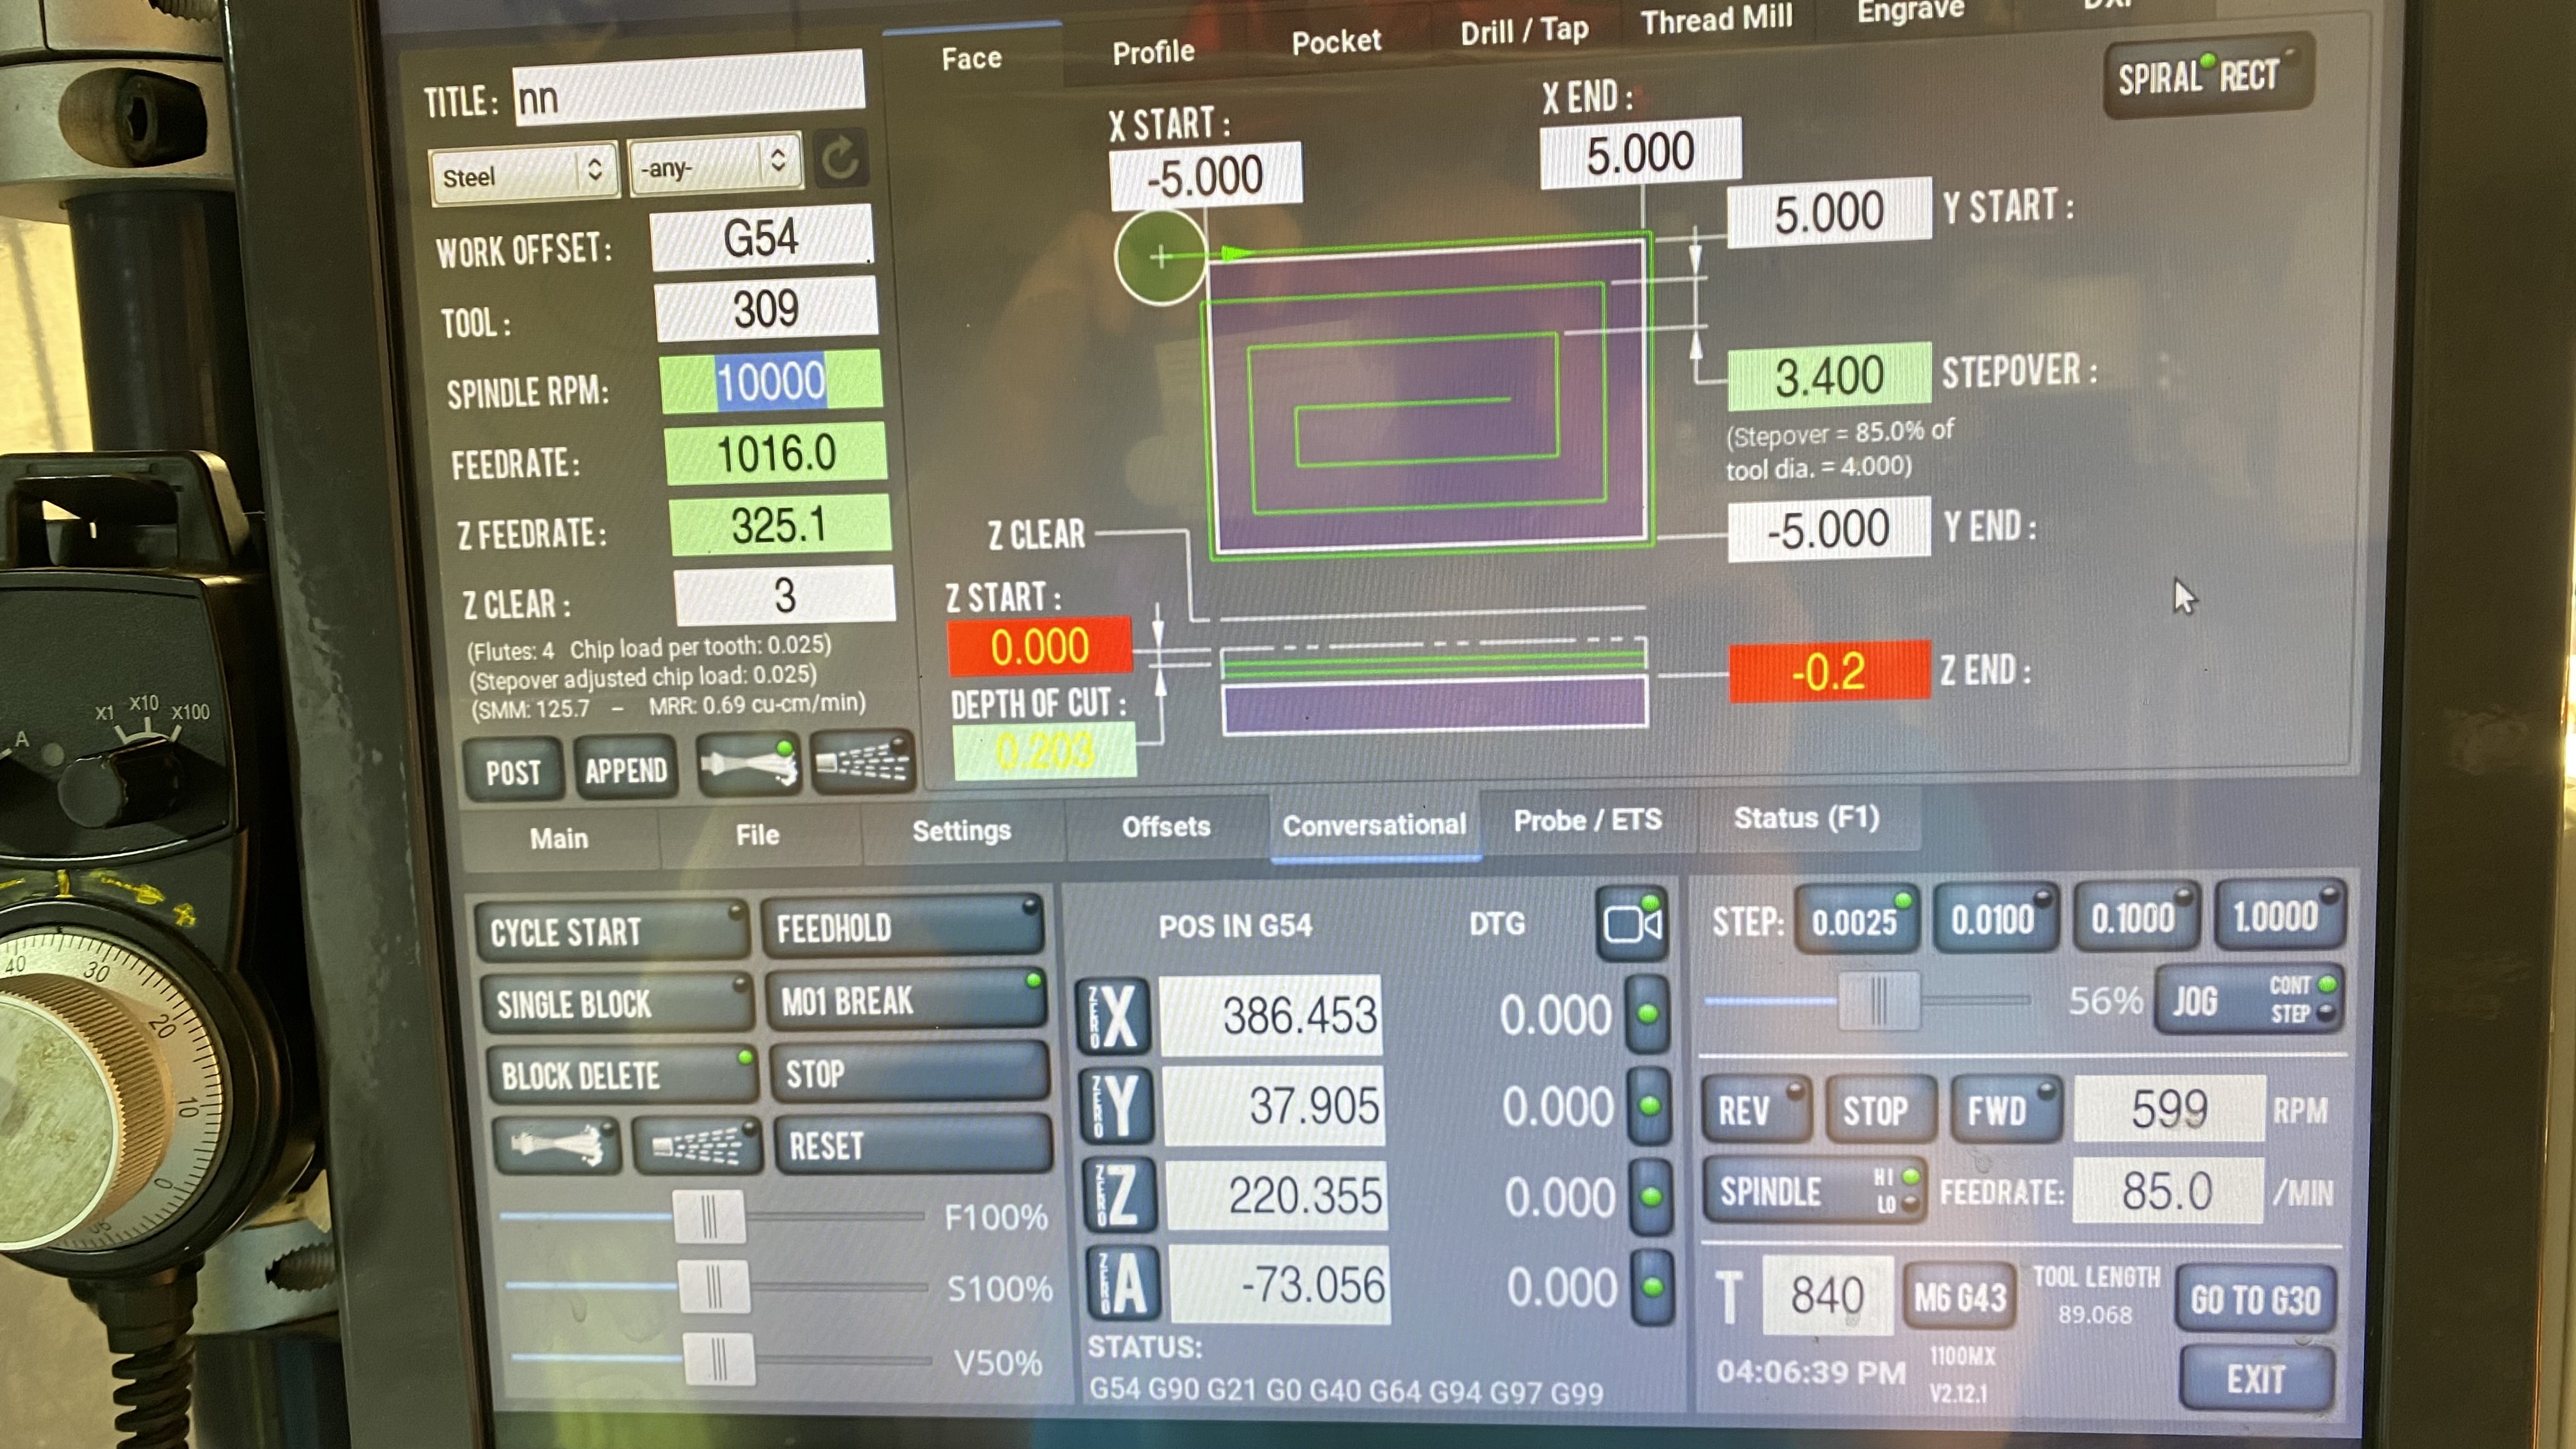Open the Steel material dropdown
2576x1449 pixels.
[523, 175]
